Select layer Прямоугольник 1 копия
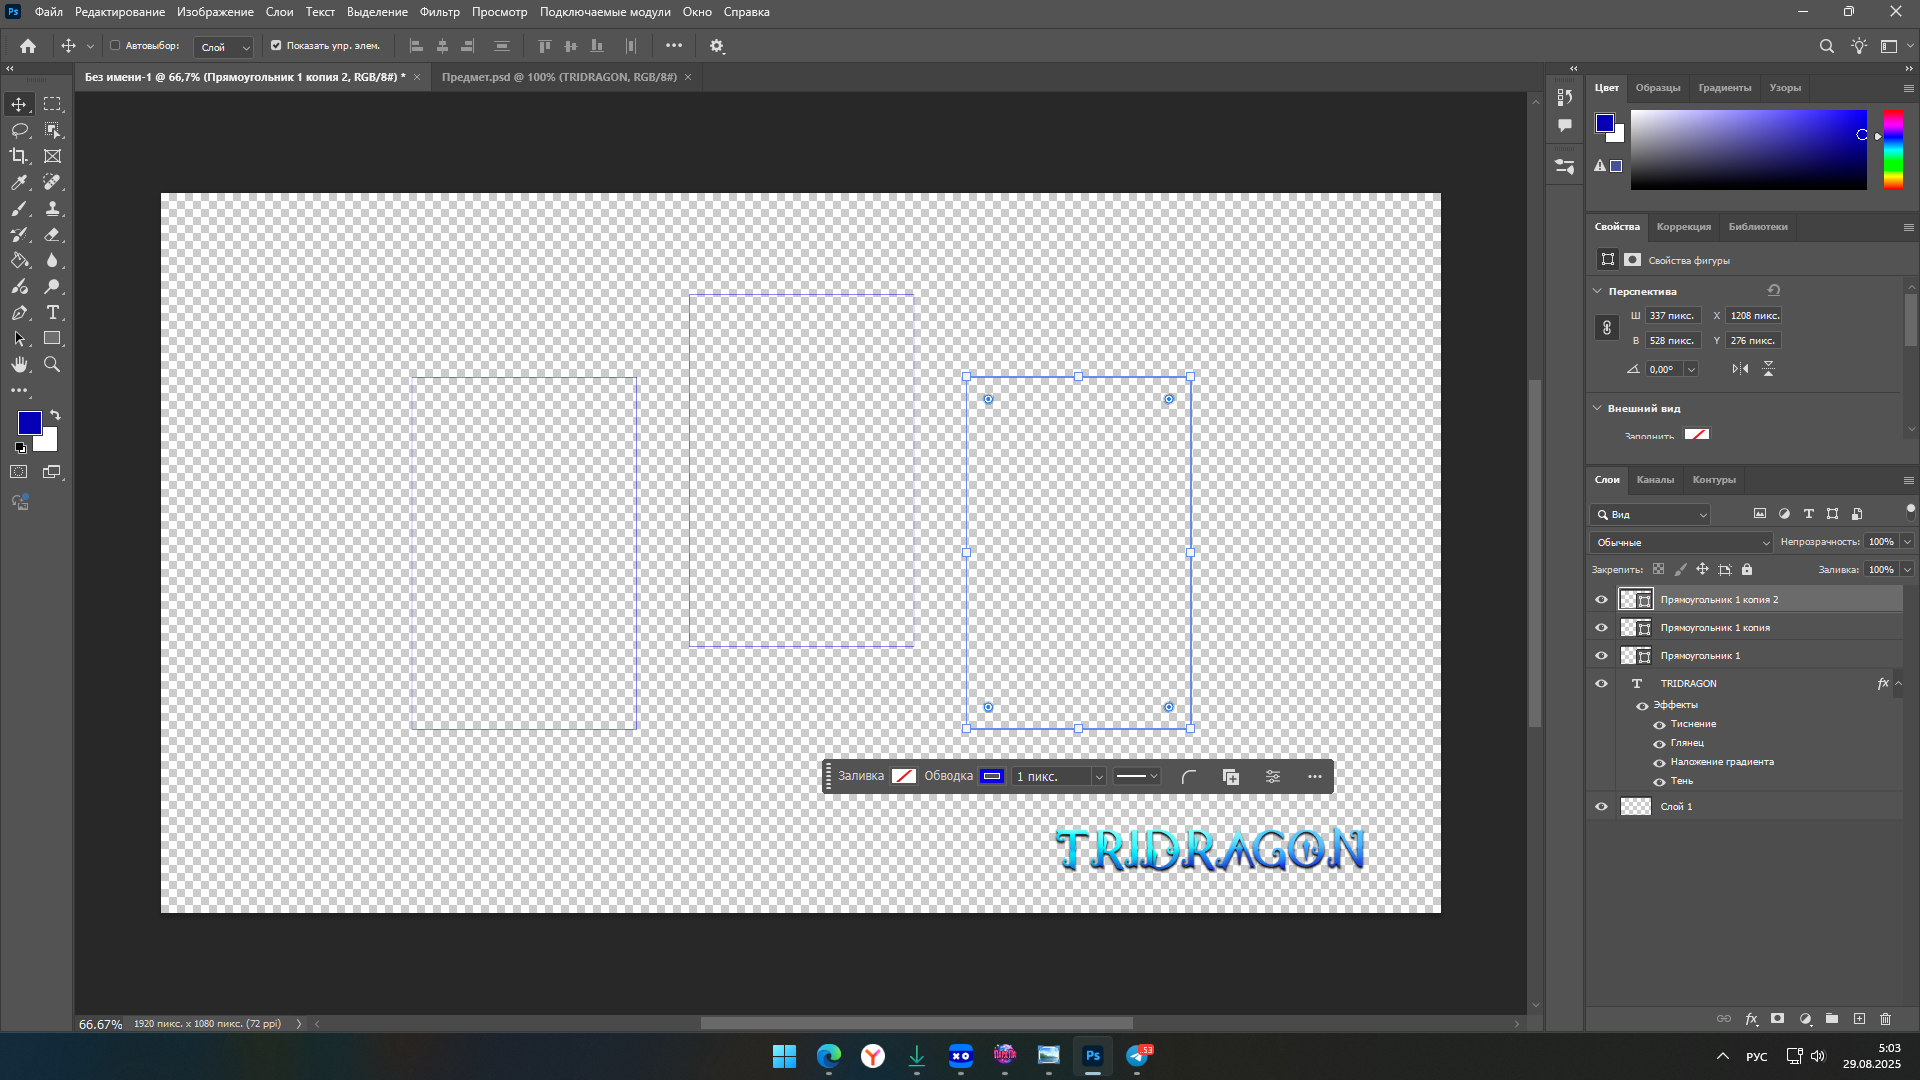 (1714, 628)
